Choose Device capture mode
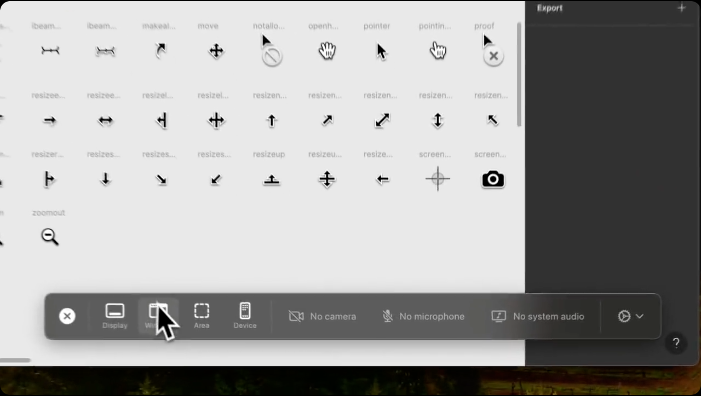701x396 pixels. pos(245,316)
